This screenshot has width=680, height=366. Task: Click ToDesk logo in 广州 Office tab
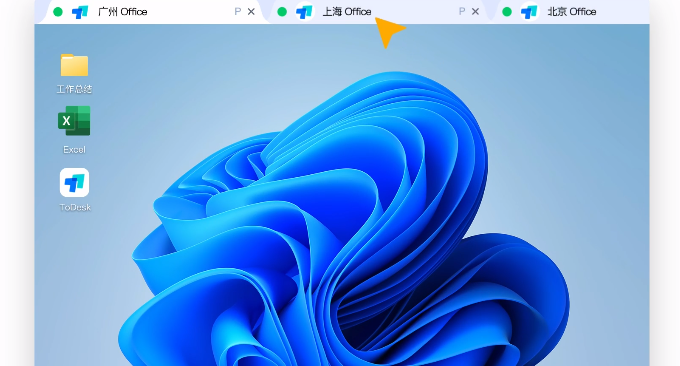coord(80,12)
